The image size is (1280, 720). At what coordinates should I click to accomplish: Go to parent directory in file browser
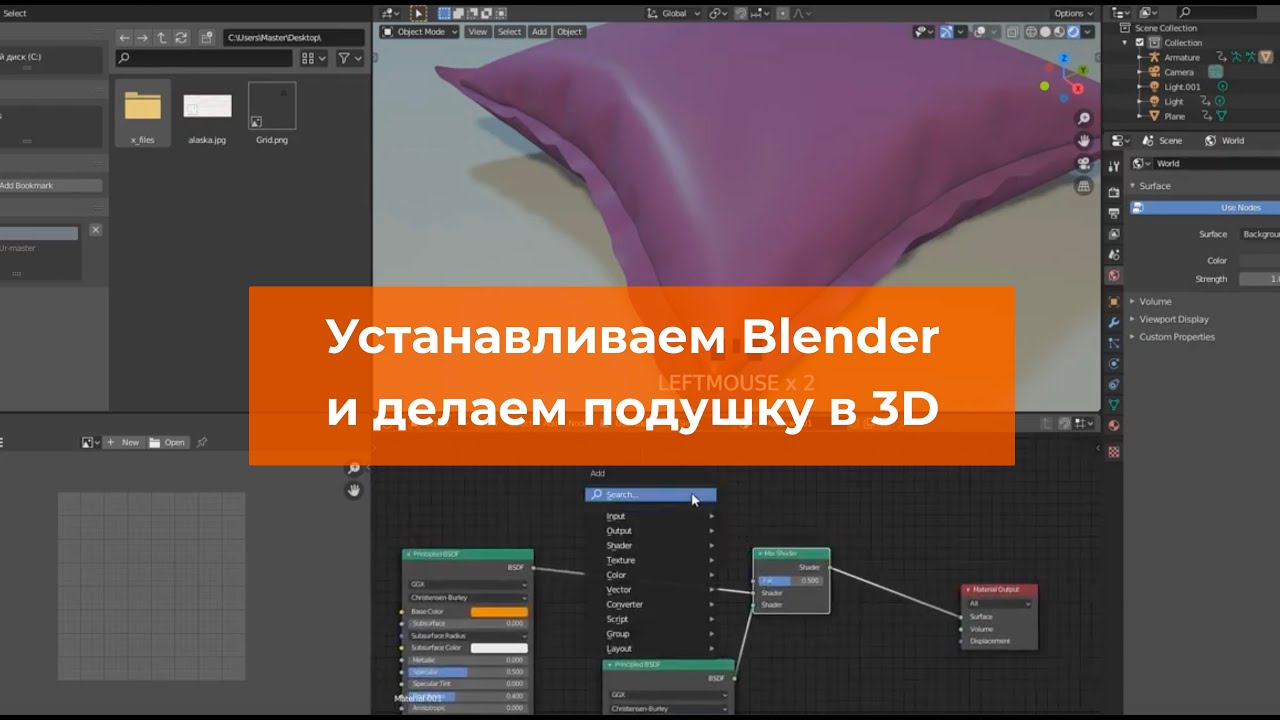coord(162,37)
